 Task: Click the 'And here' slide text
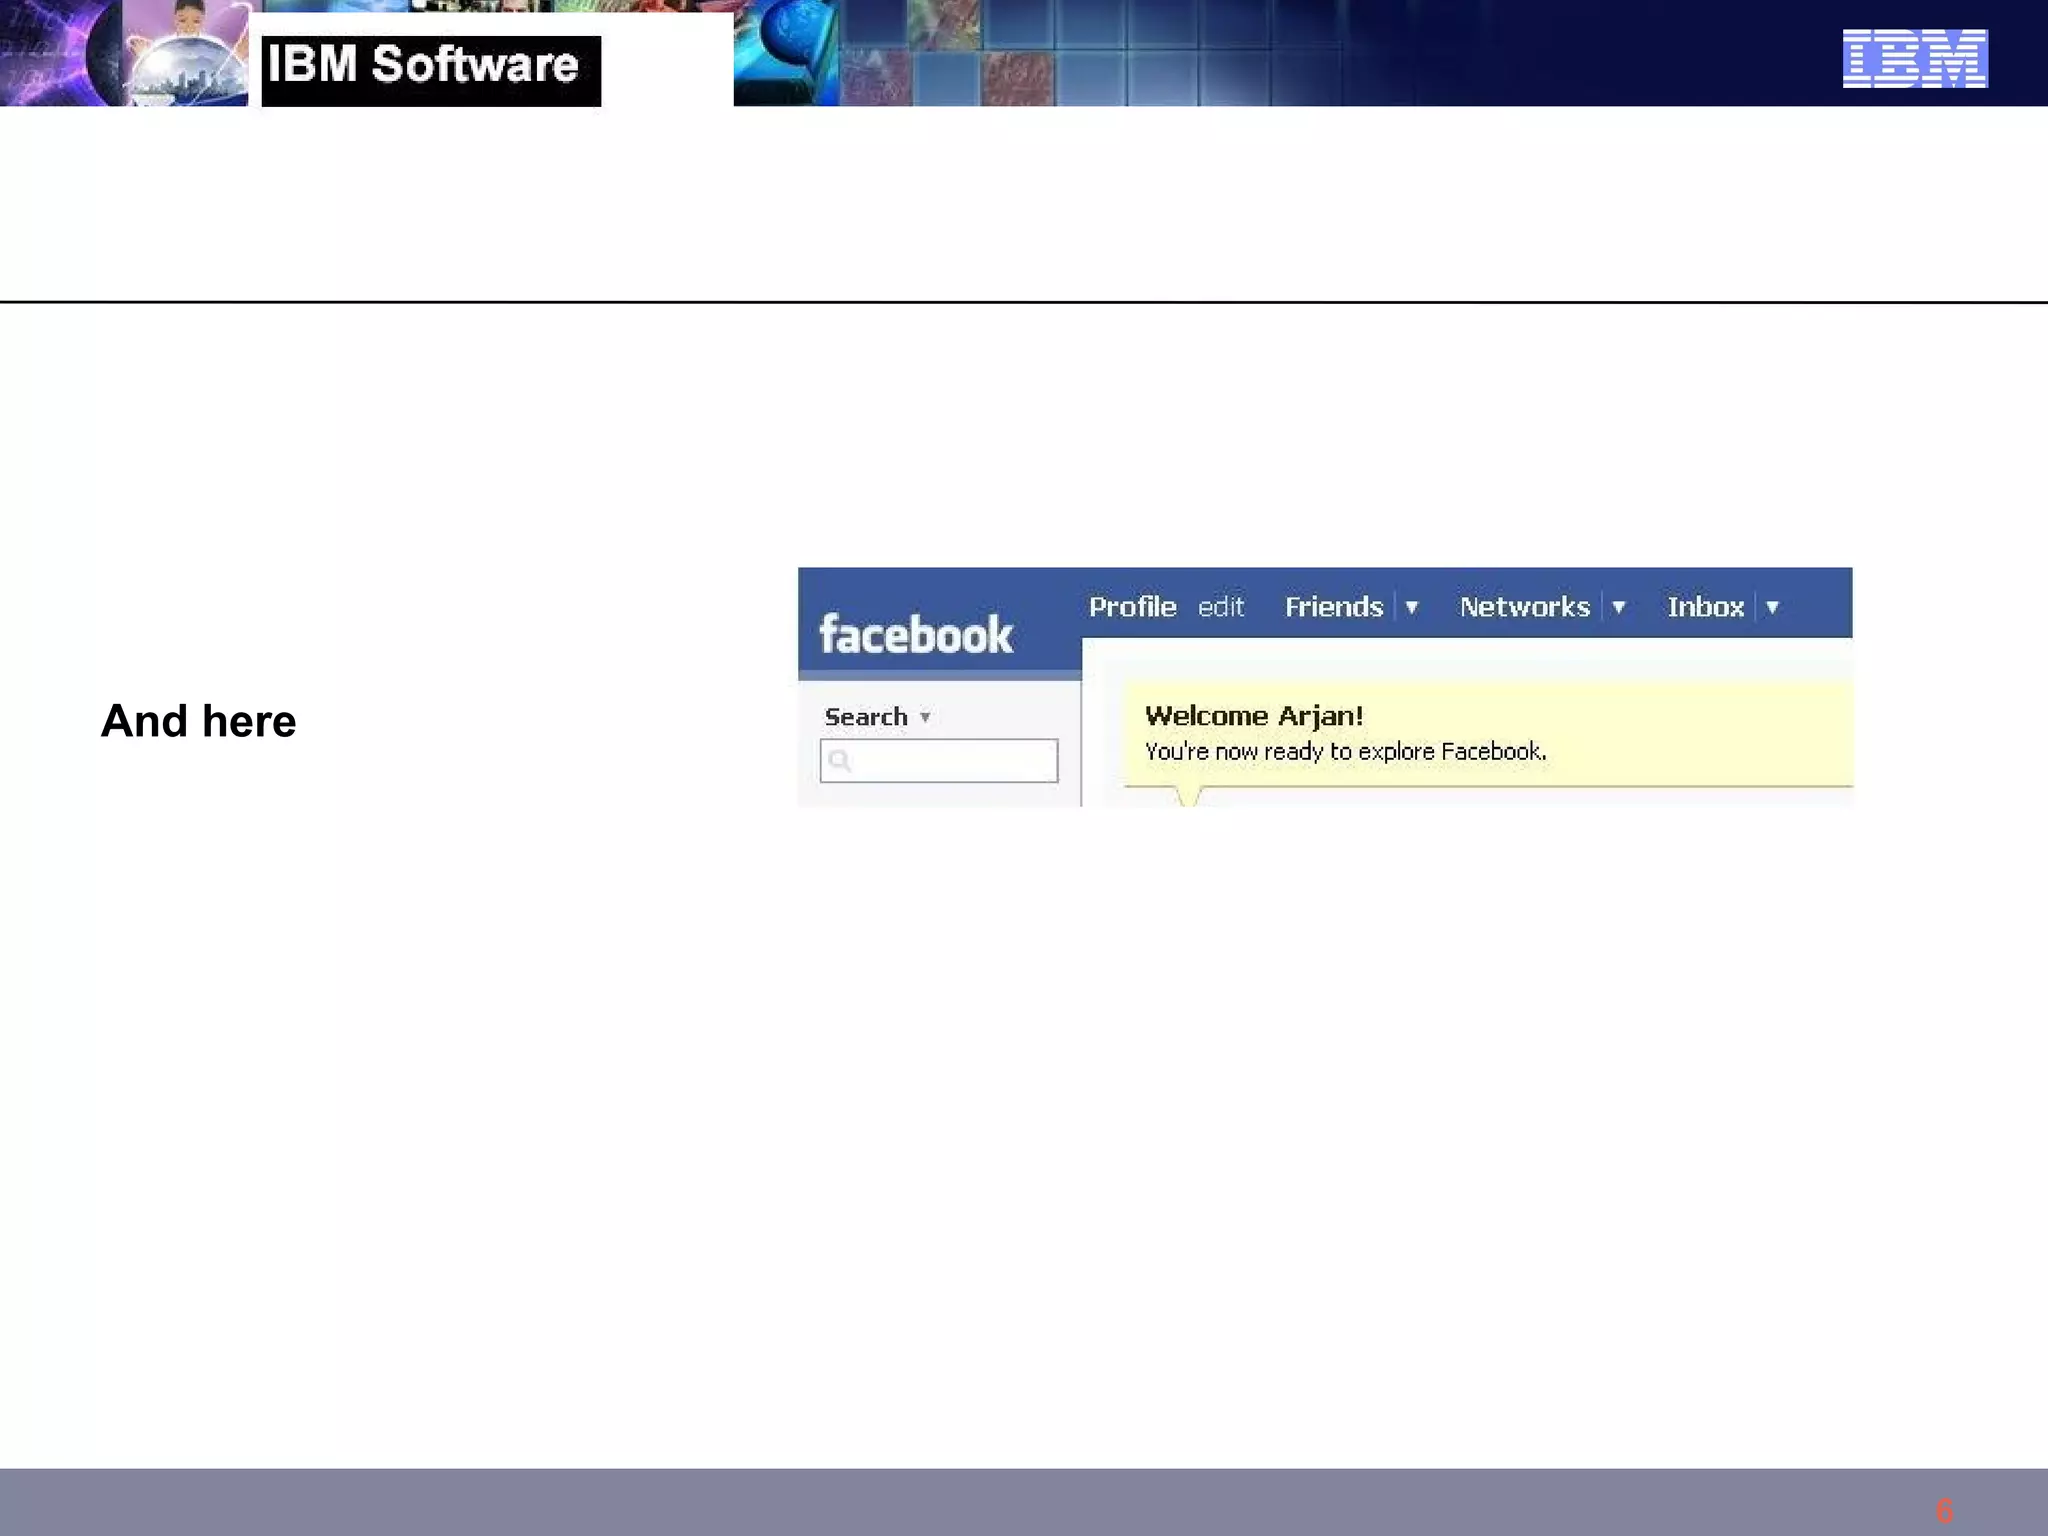coord(198,721)
